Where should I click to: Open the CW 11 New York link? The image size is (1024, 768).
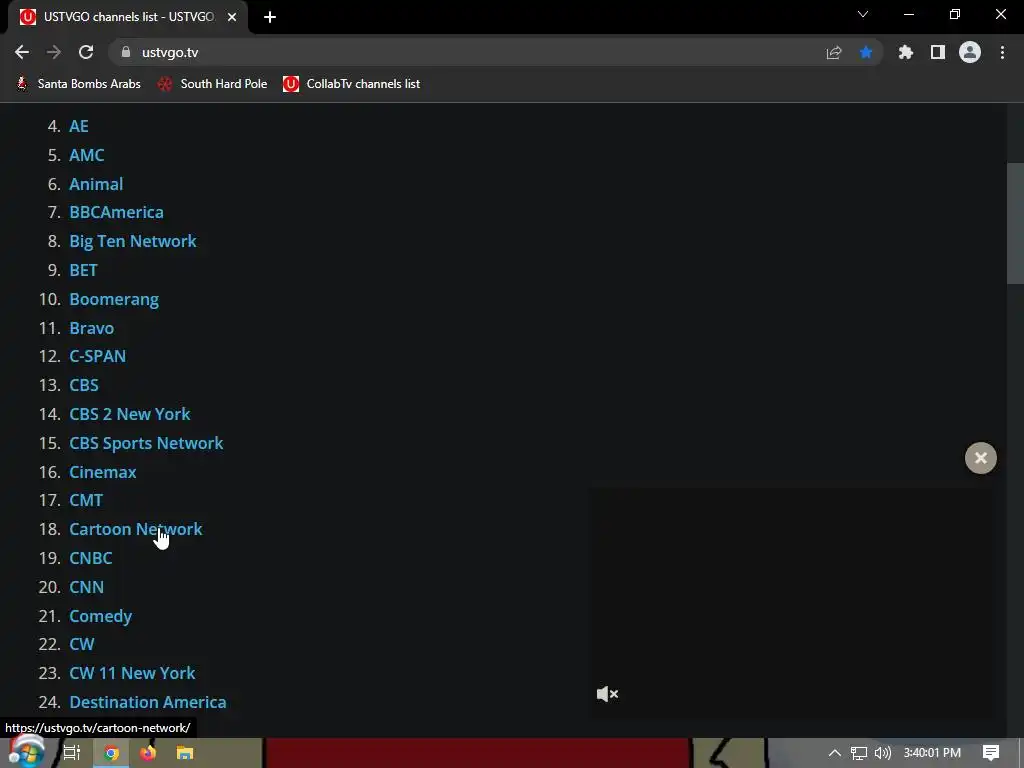tap(132, 673)
